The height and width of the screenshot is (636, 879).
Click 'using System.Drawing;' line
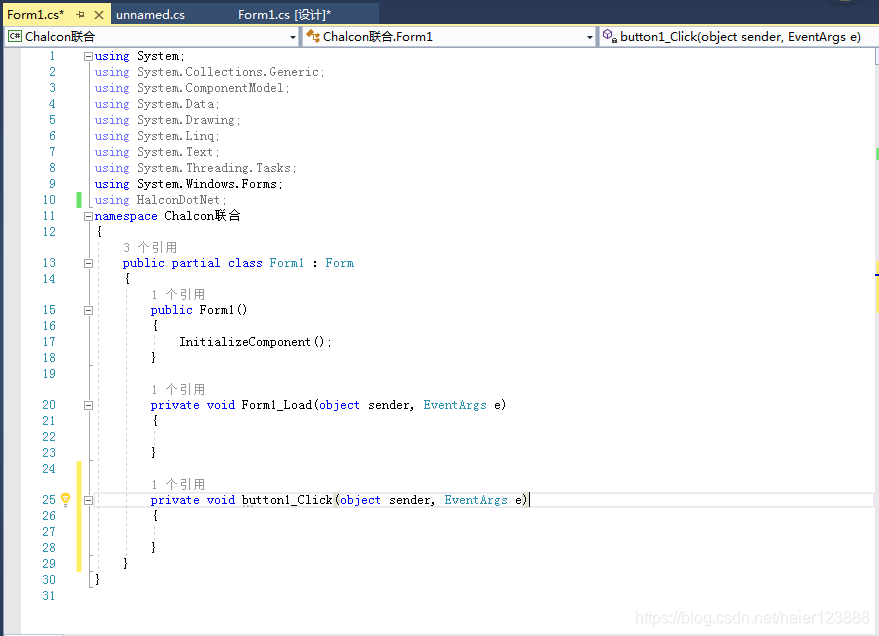[167, 120]
